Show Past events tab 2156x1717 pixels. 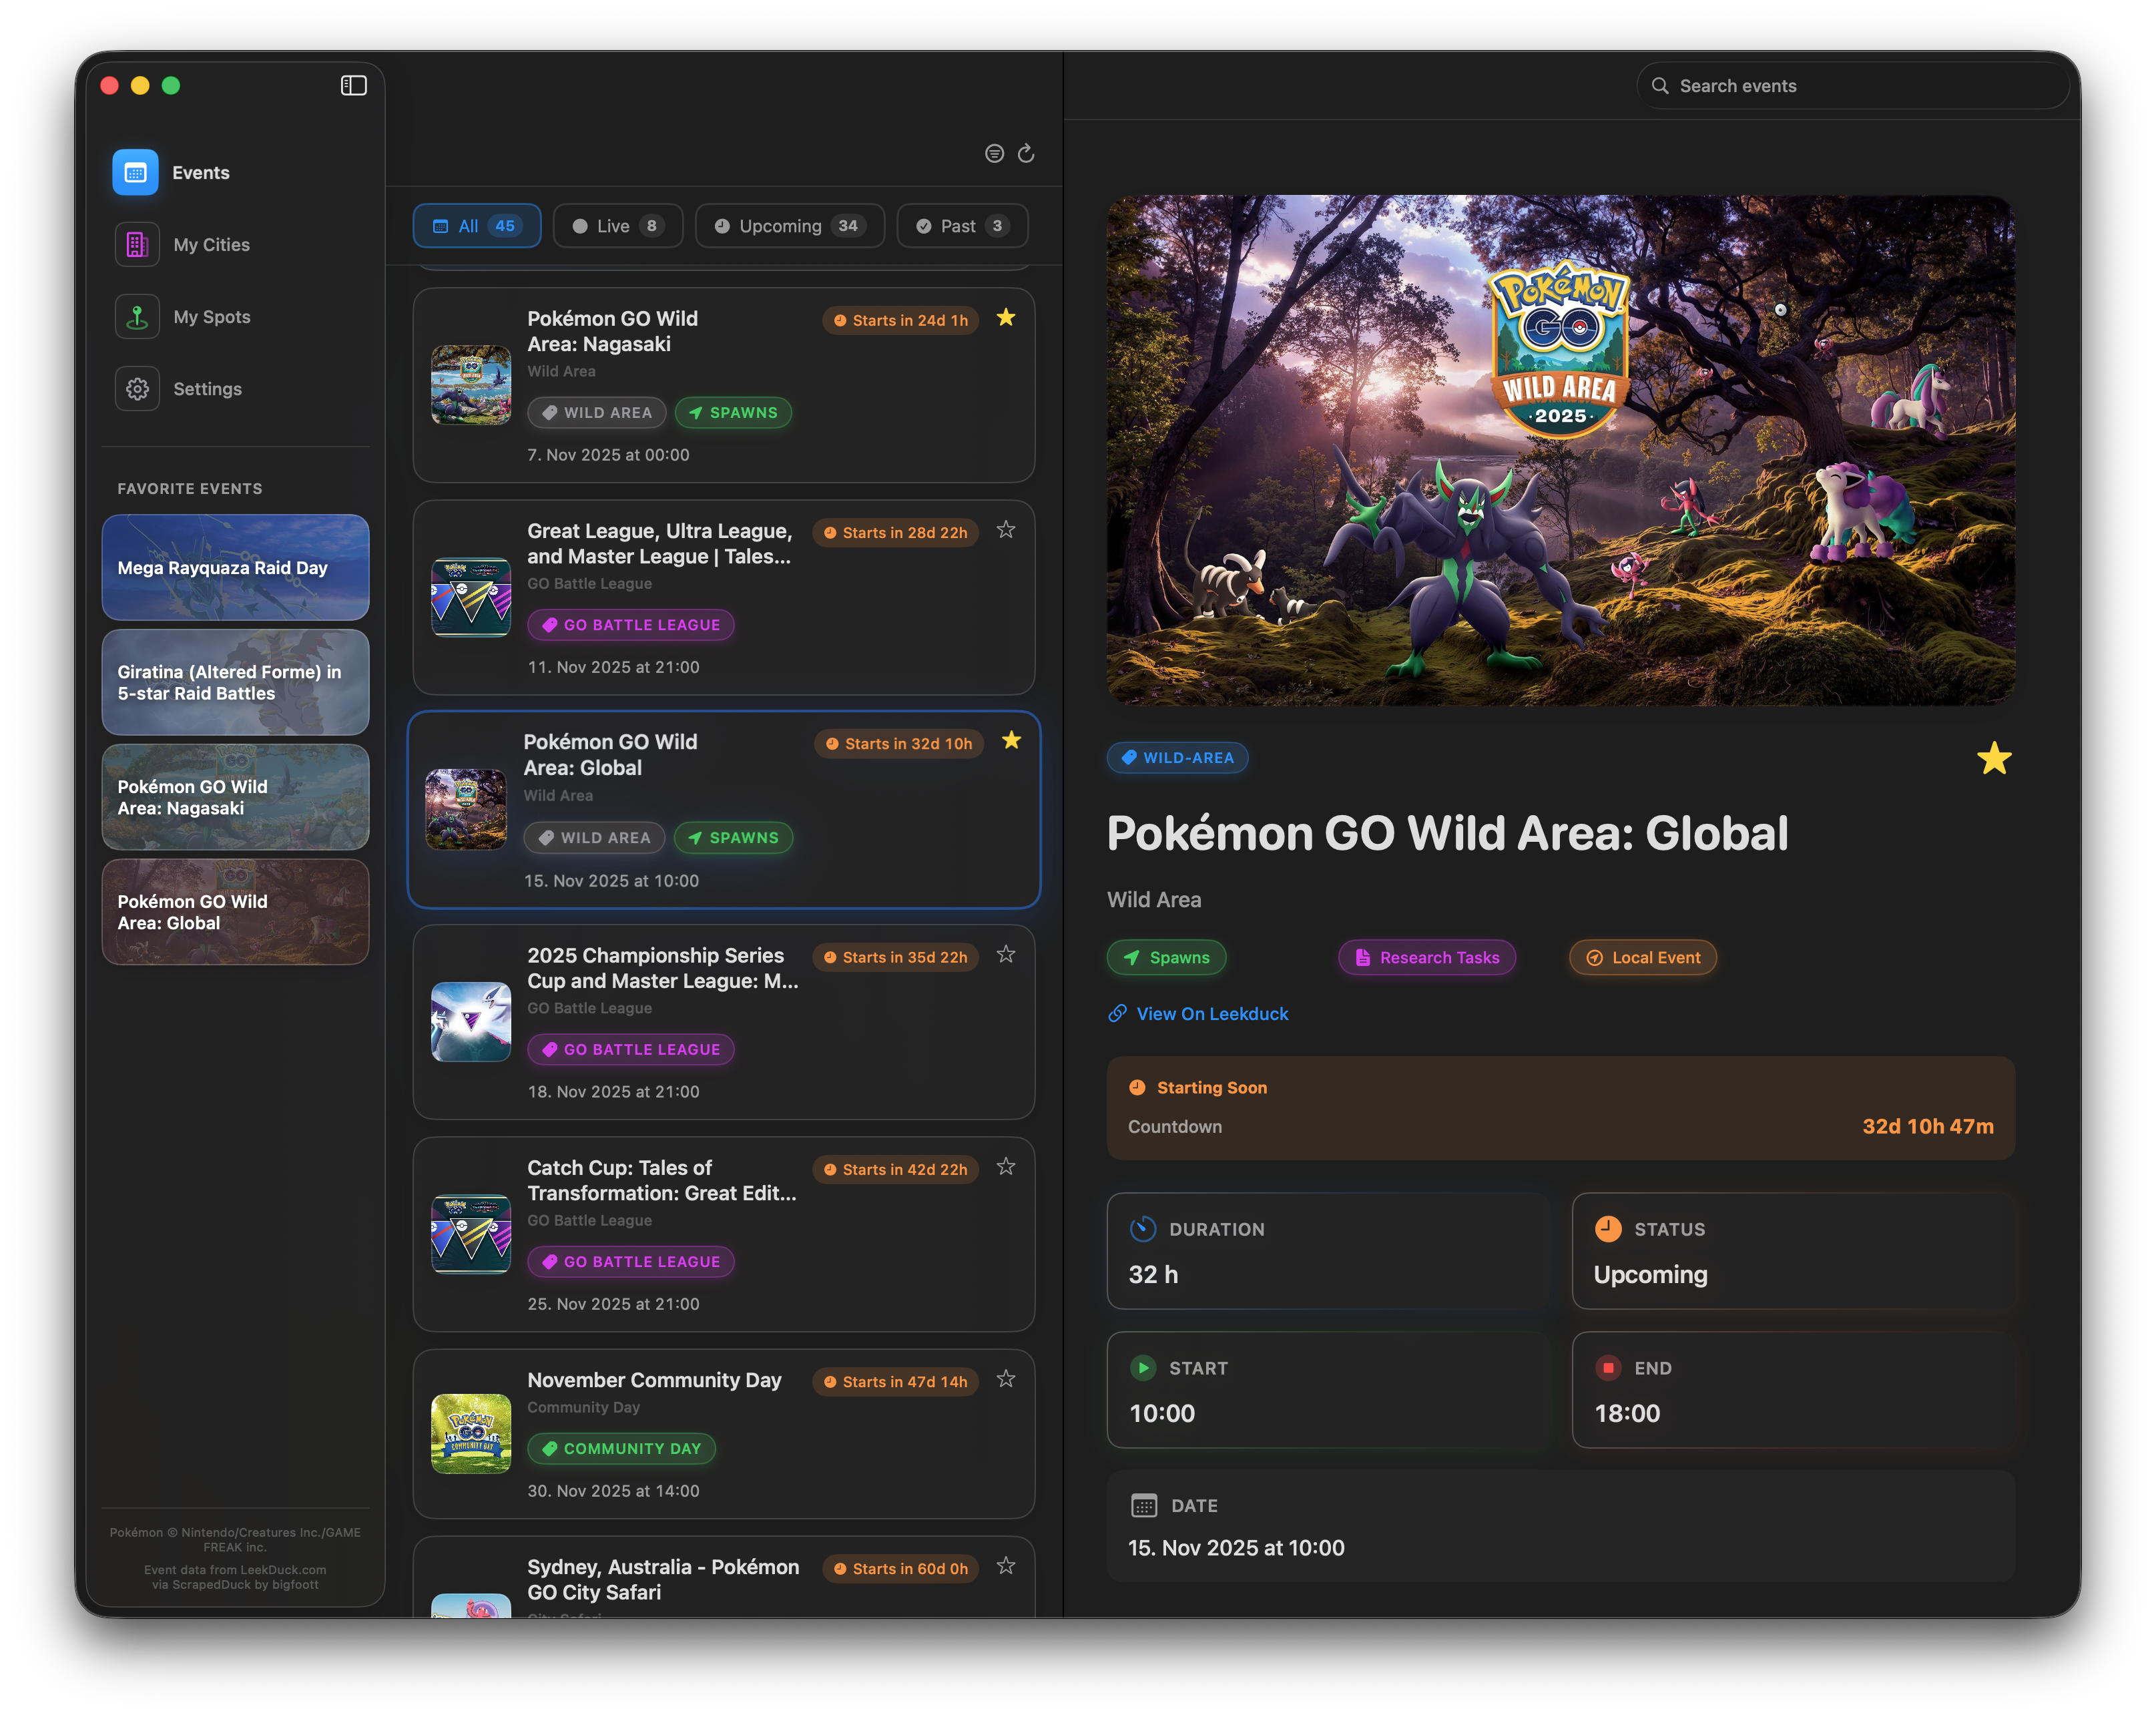click(x=961, y=226)
